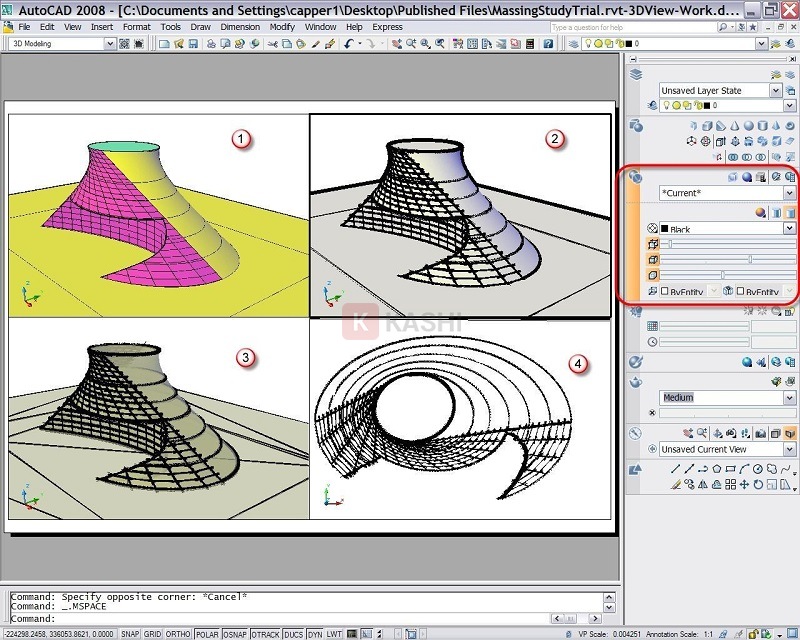This screenshot has height=640, width=800.
Task: Select the Realistic visual style icon
Action: click(747, 176)
